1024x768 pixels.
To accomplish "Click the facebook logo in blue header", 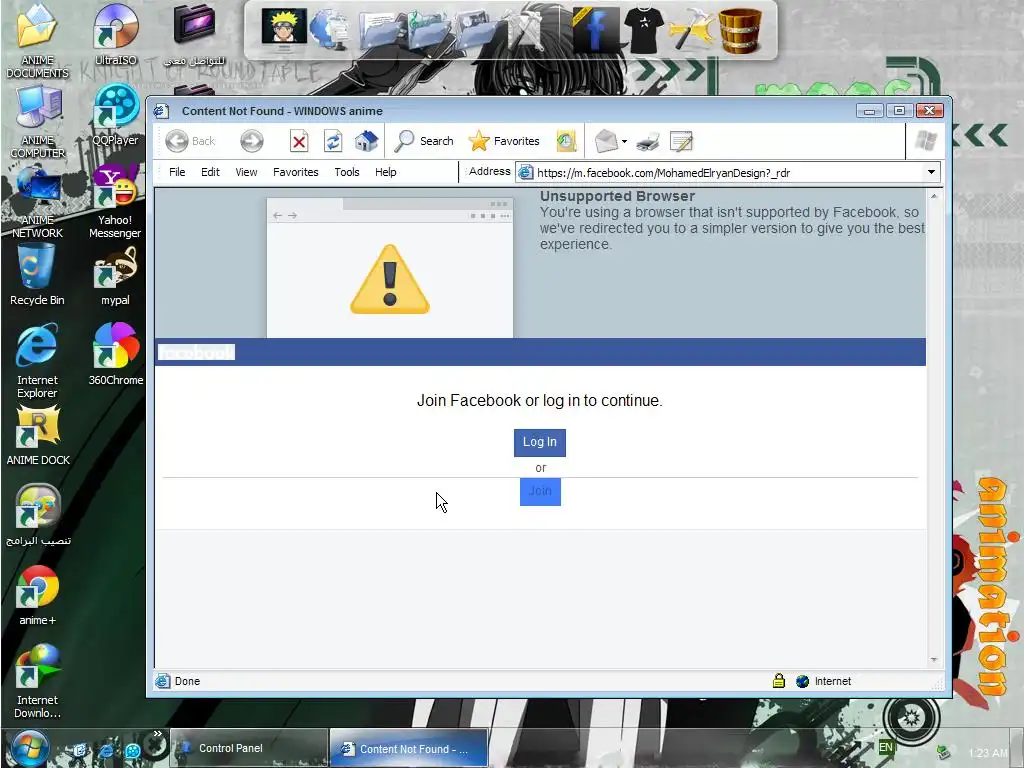I will (x=197, y=353).
